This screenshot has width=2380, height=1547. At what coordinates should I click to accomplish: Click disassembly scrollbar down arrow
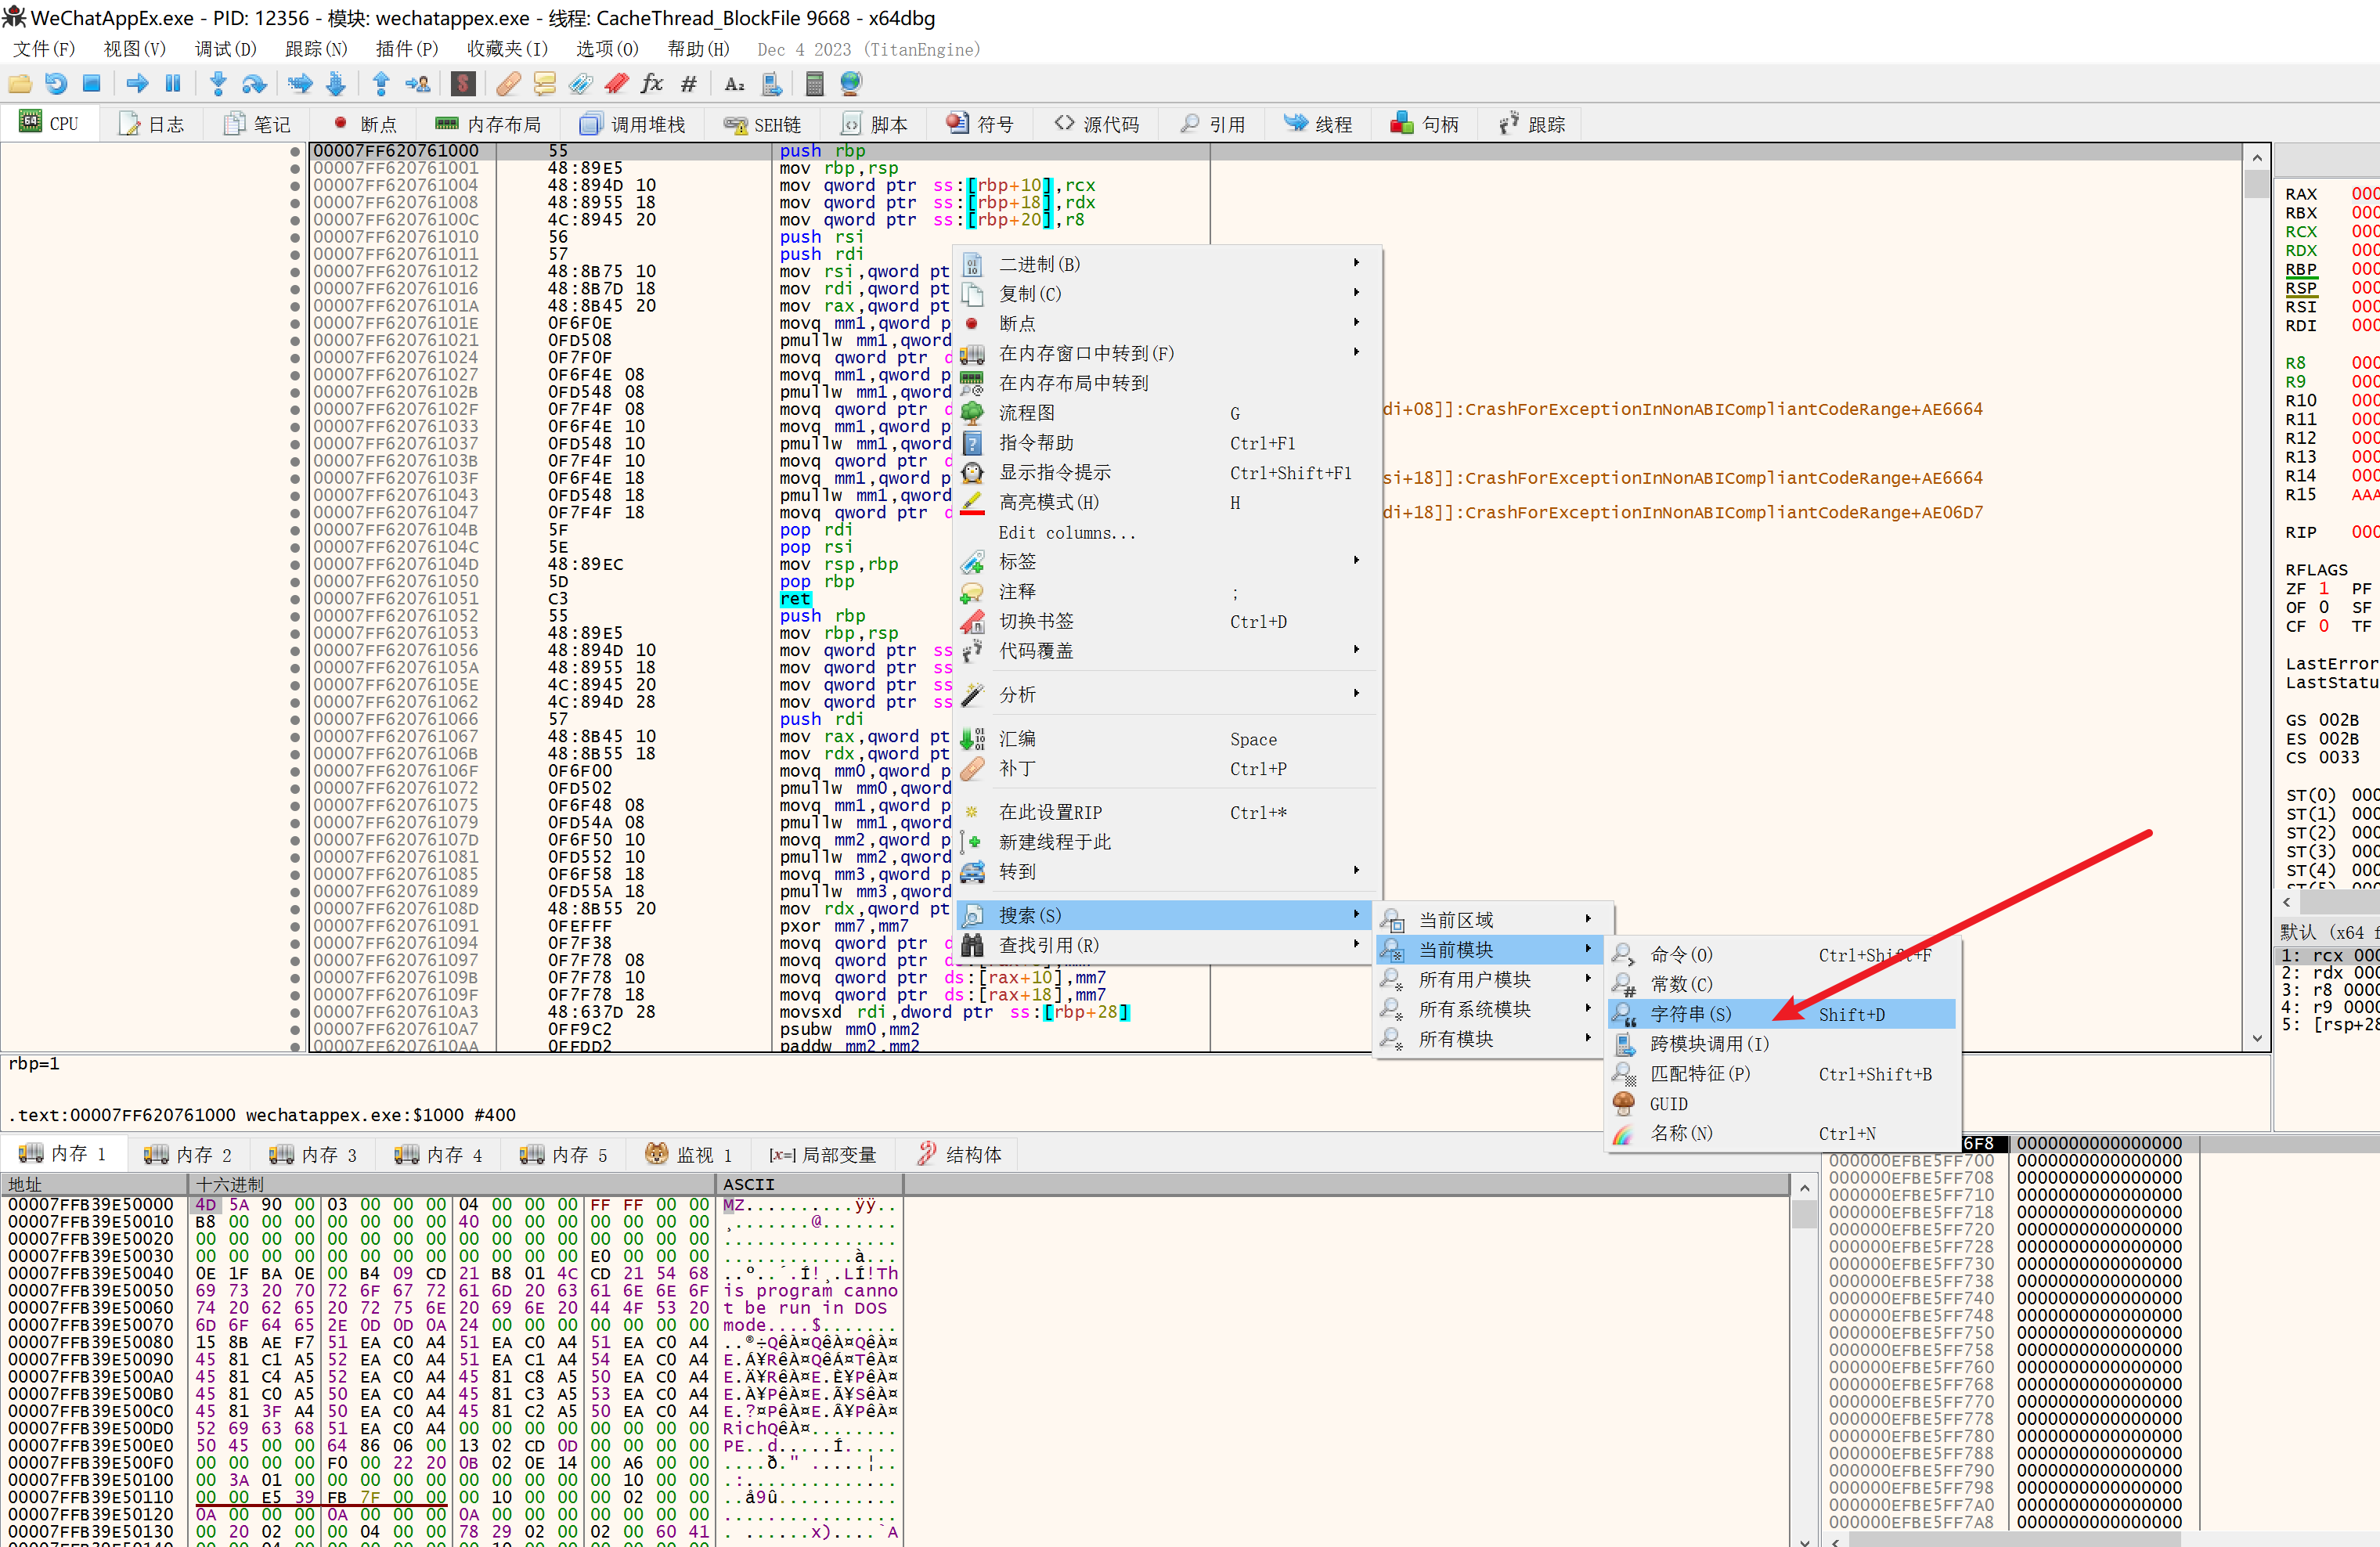tap(2256, 1039)
